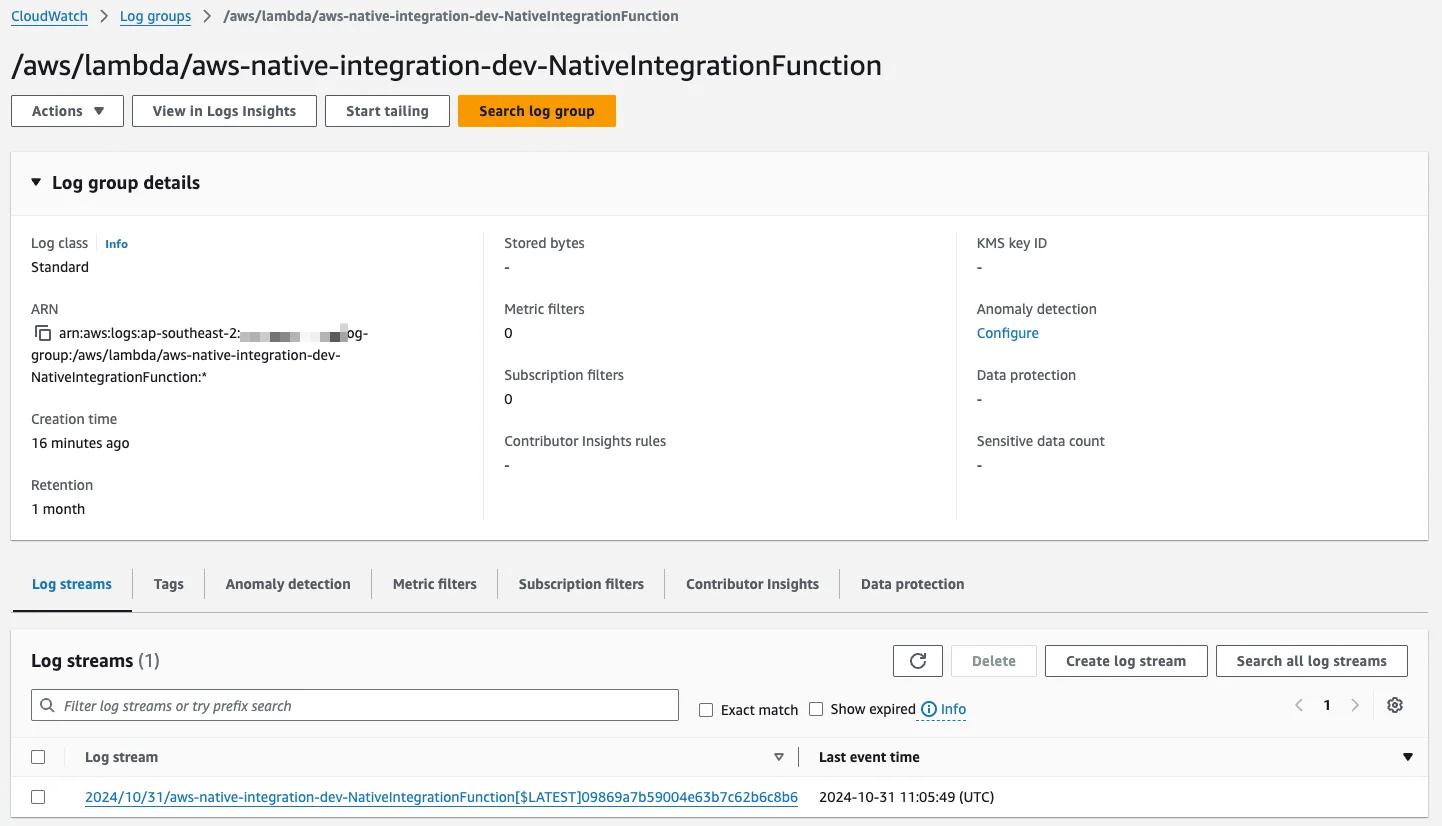Open Log class Info link

pos(116,244)
